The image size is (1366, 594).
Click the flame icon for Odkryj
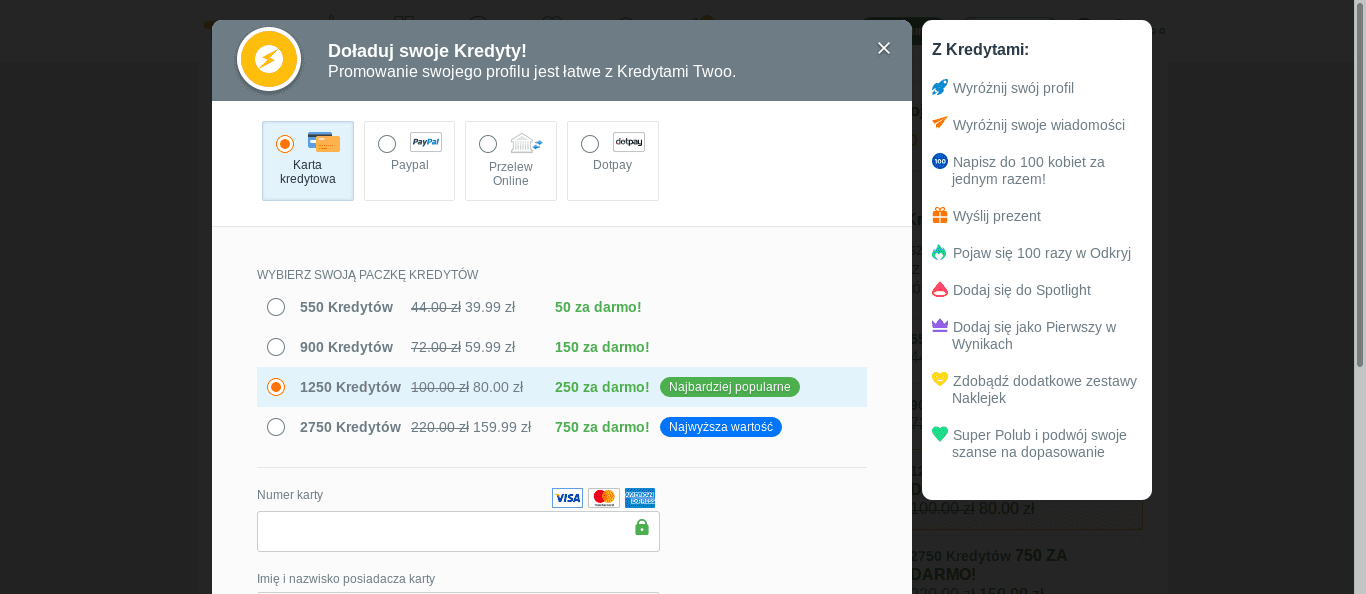click(x=940, y=252)
